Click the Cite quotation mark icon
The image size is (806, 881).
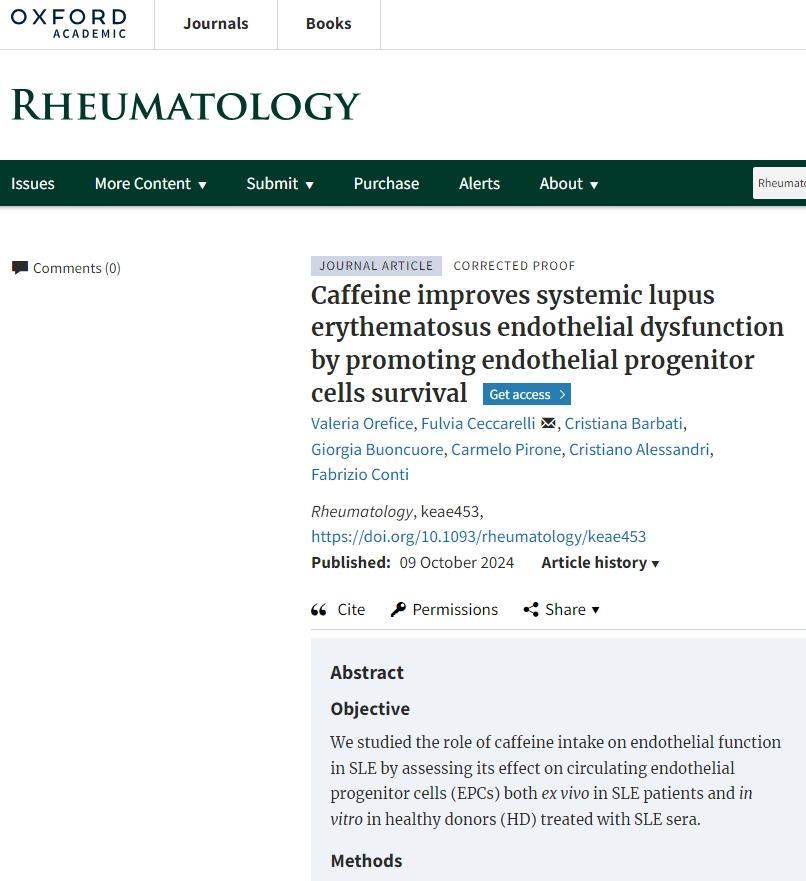tap(319, 609)
